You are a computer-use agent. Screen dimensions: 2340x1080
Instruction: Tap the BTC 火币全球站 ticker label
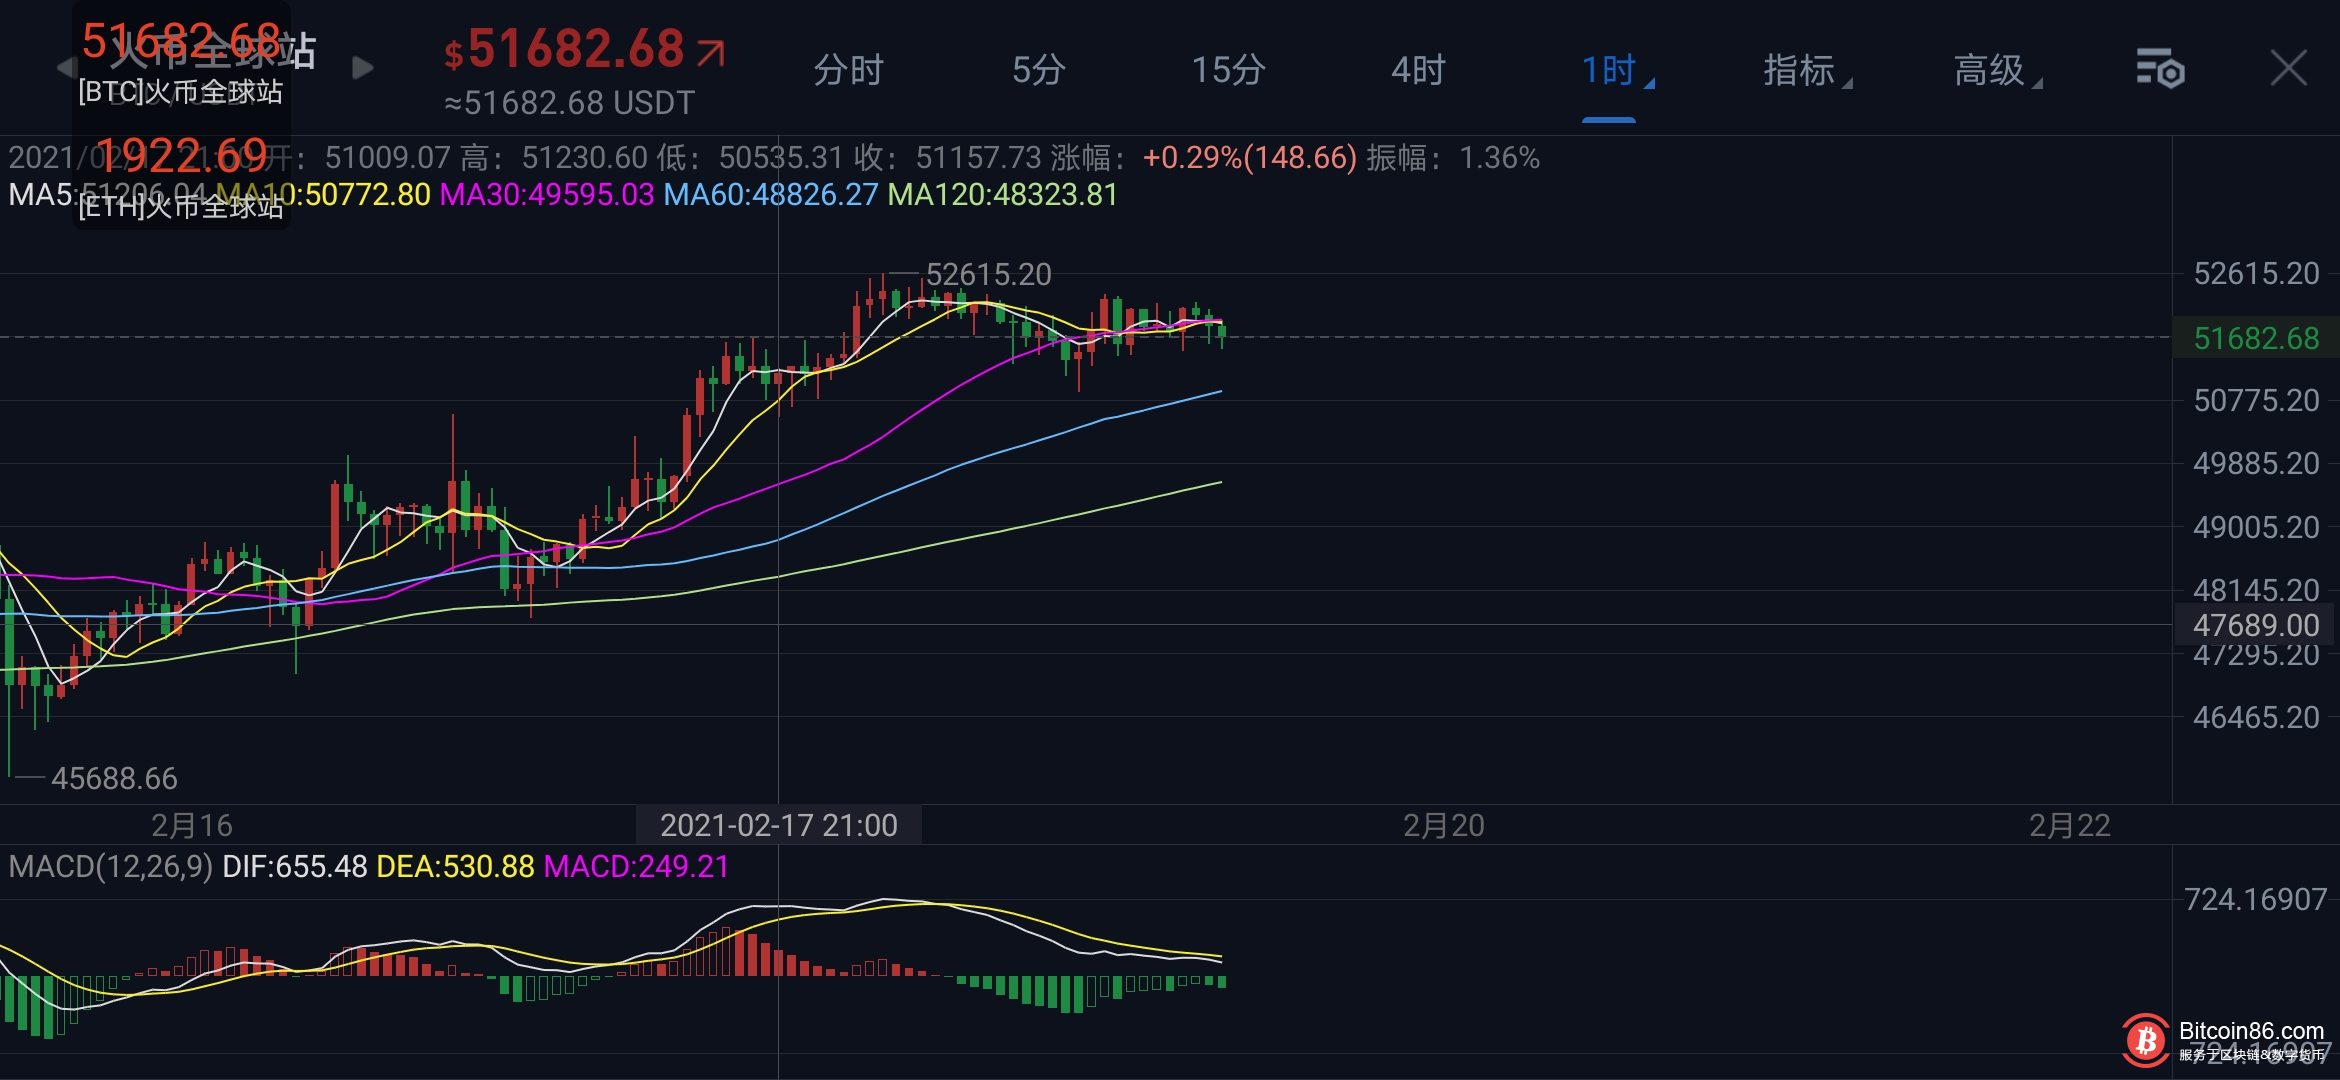(x=181, y=92)
